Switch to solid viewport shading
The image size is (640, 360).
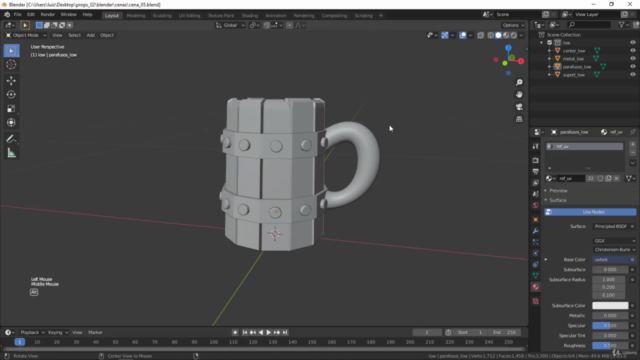(498, 36)
